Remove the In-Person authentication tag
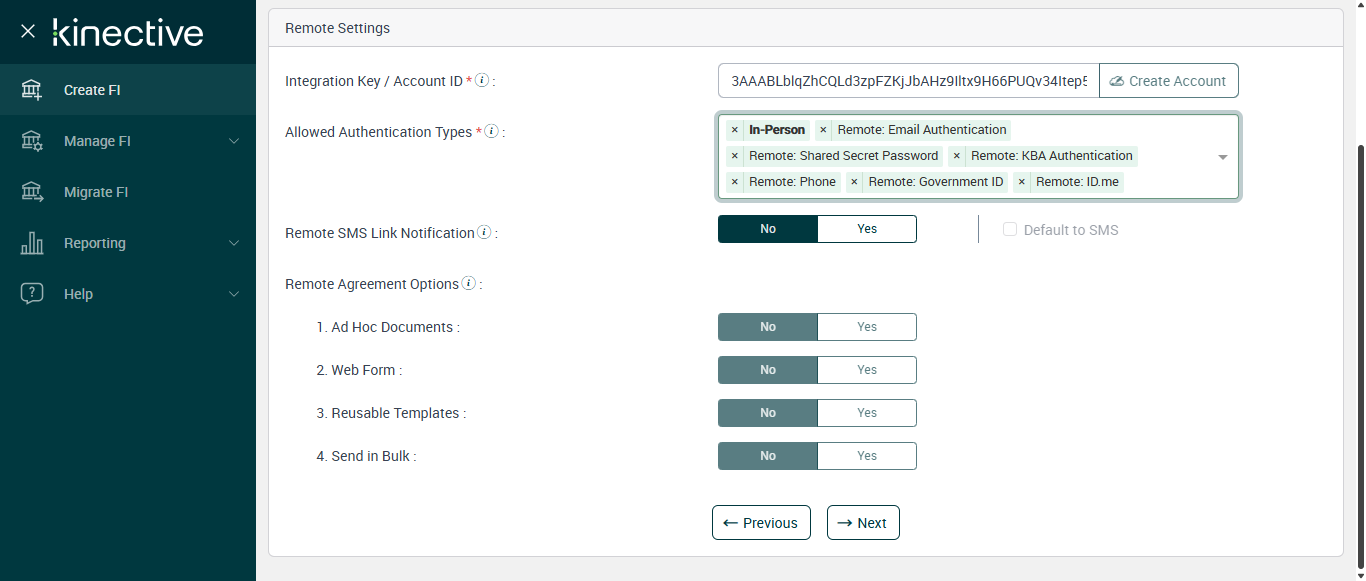Viewport: 1366px width, 581px height. (735, 130)
